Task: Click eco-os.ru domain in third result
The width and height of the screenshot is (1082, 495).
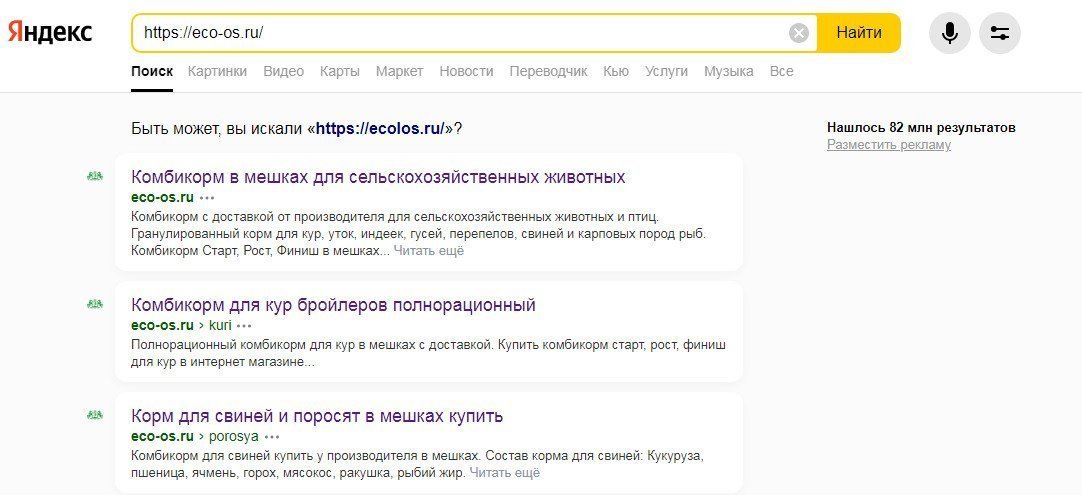Action: 162,437
